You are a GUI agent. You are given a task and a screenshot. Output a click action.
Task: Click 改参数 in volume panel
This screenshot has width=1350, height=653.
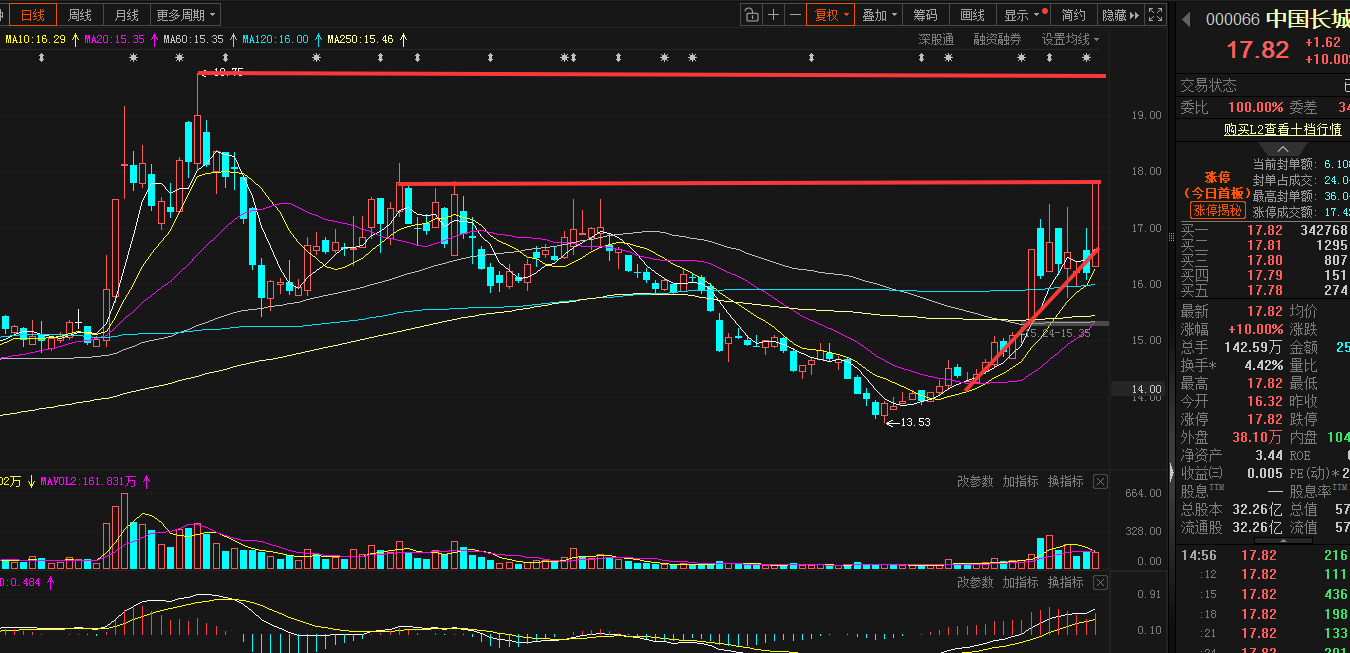tap(975, 482)
